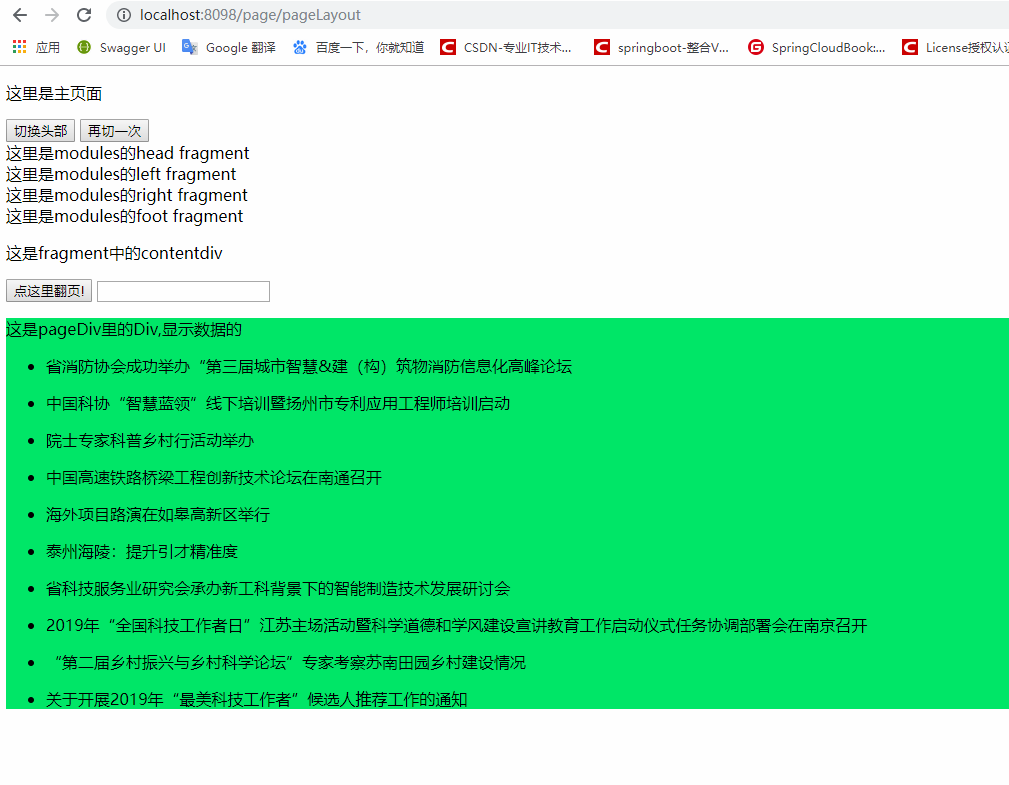Screen dimensions: 1009x785
Task: Click the 点这里翻页! button
Action: tap(49, 291)
